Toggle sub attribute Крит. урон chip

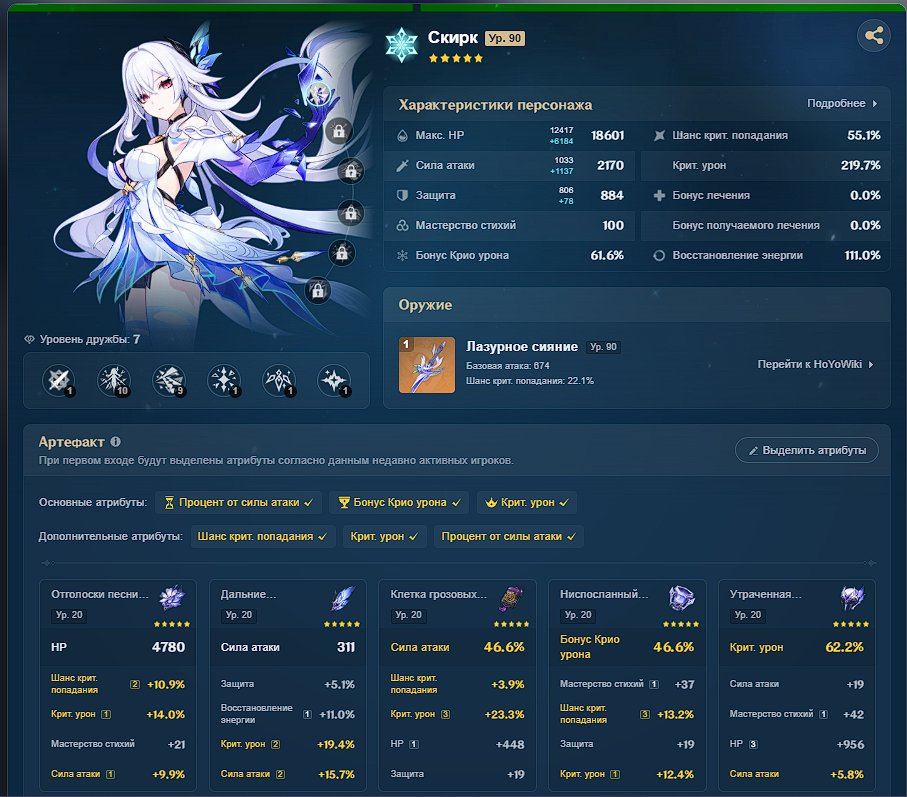[385, 537]
